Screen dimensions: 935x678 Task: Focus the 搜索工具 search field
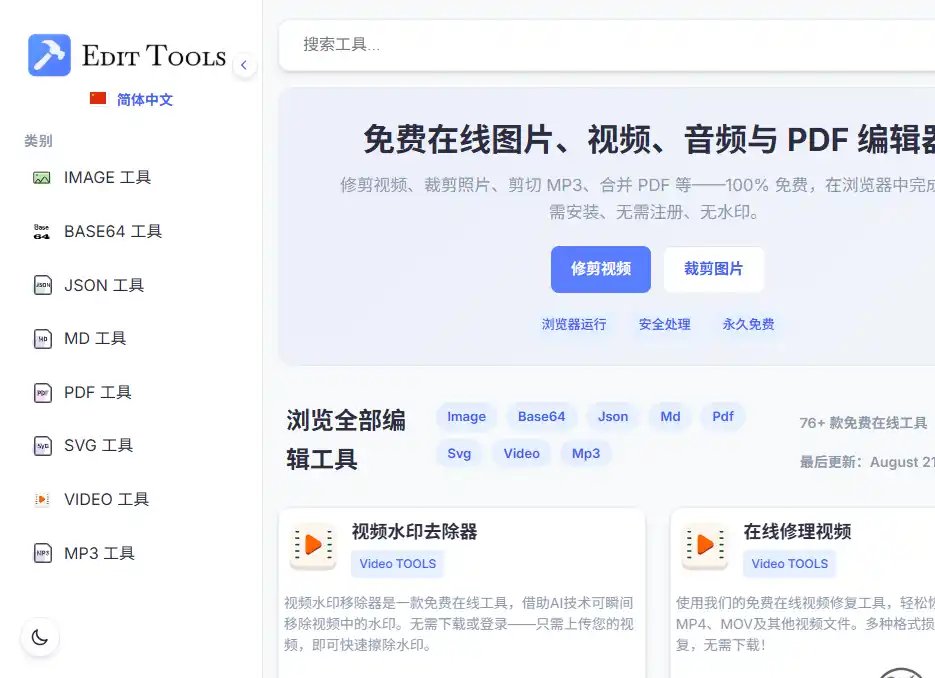[x=606, y=45]
